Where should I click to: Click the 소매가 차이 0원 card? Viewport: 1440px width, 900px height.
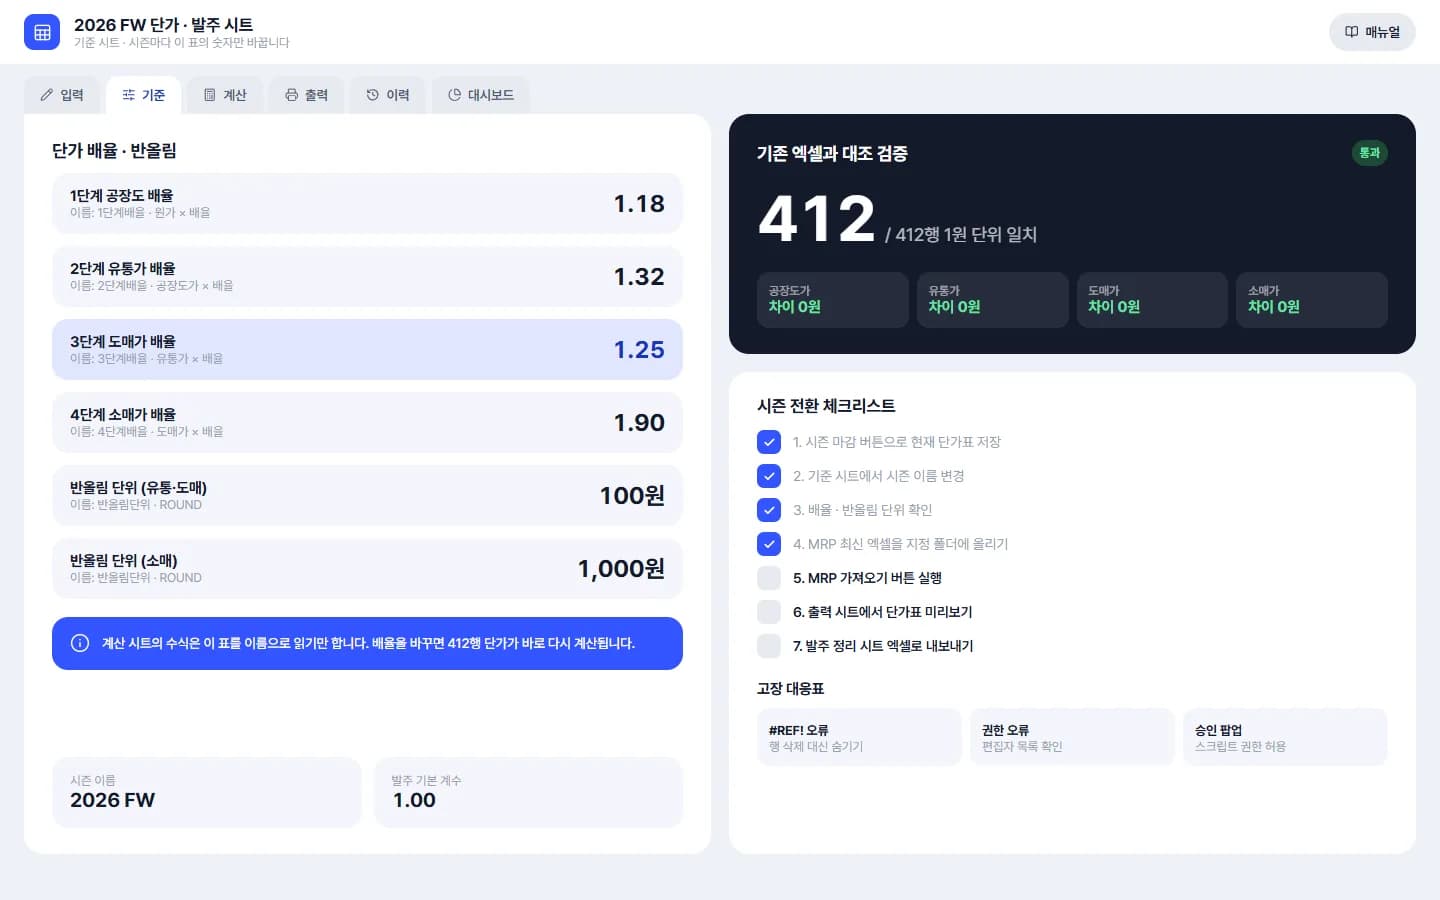pos(1312,300)
